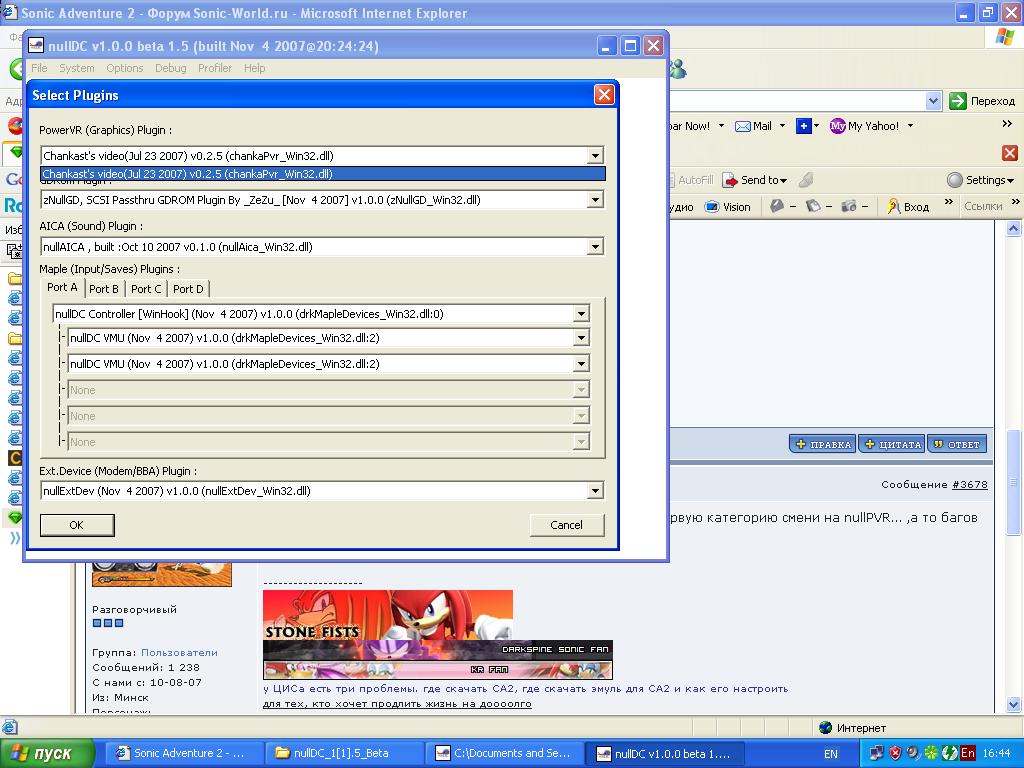Click the My Yahoo! purple icon
1024x768 pixels.
click(x=838, y=126)
